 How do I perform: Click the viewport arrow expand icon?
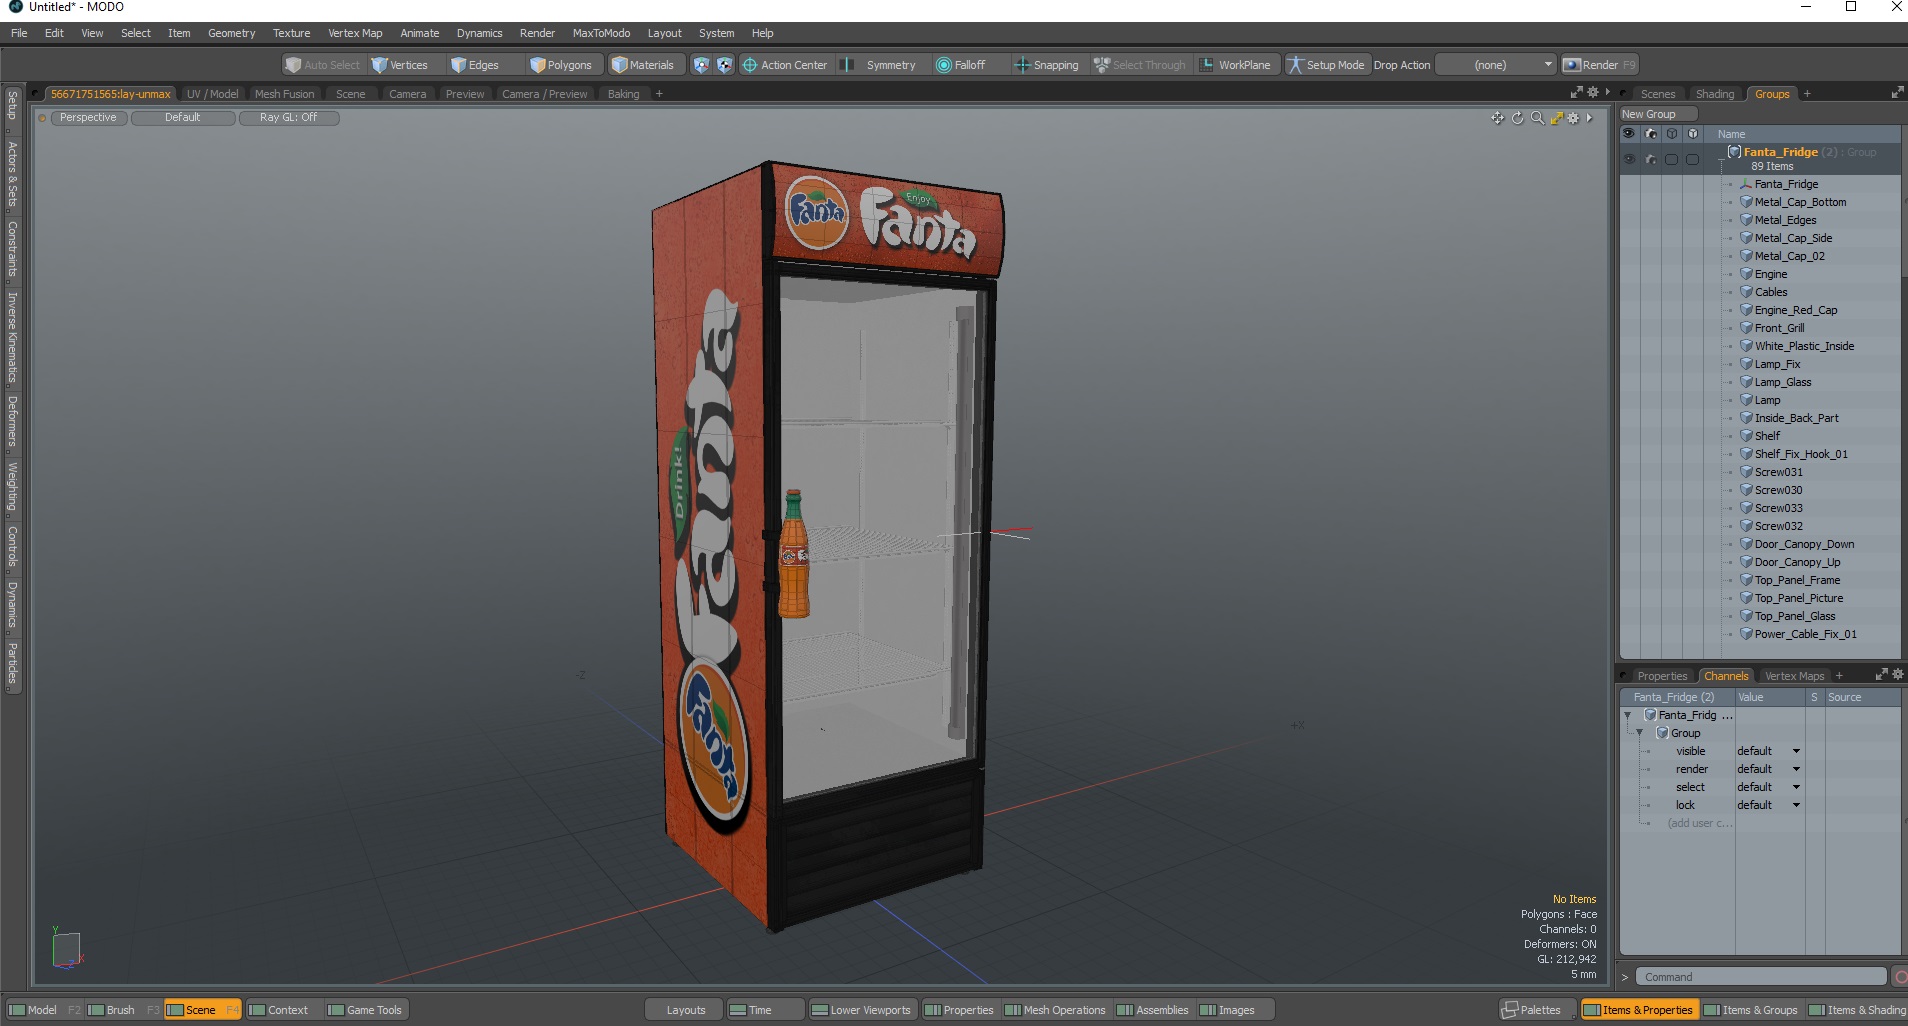tap(1589, 118)
